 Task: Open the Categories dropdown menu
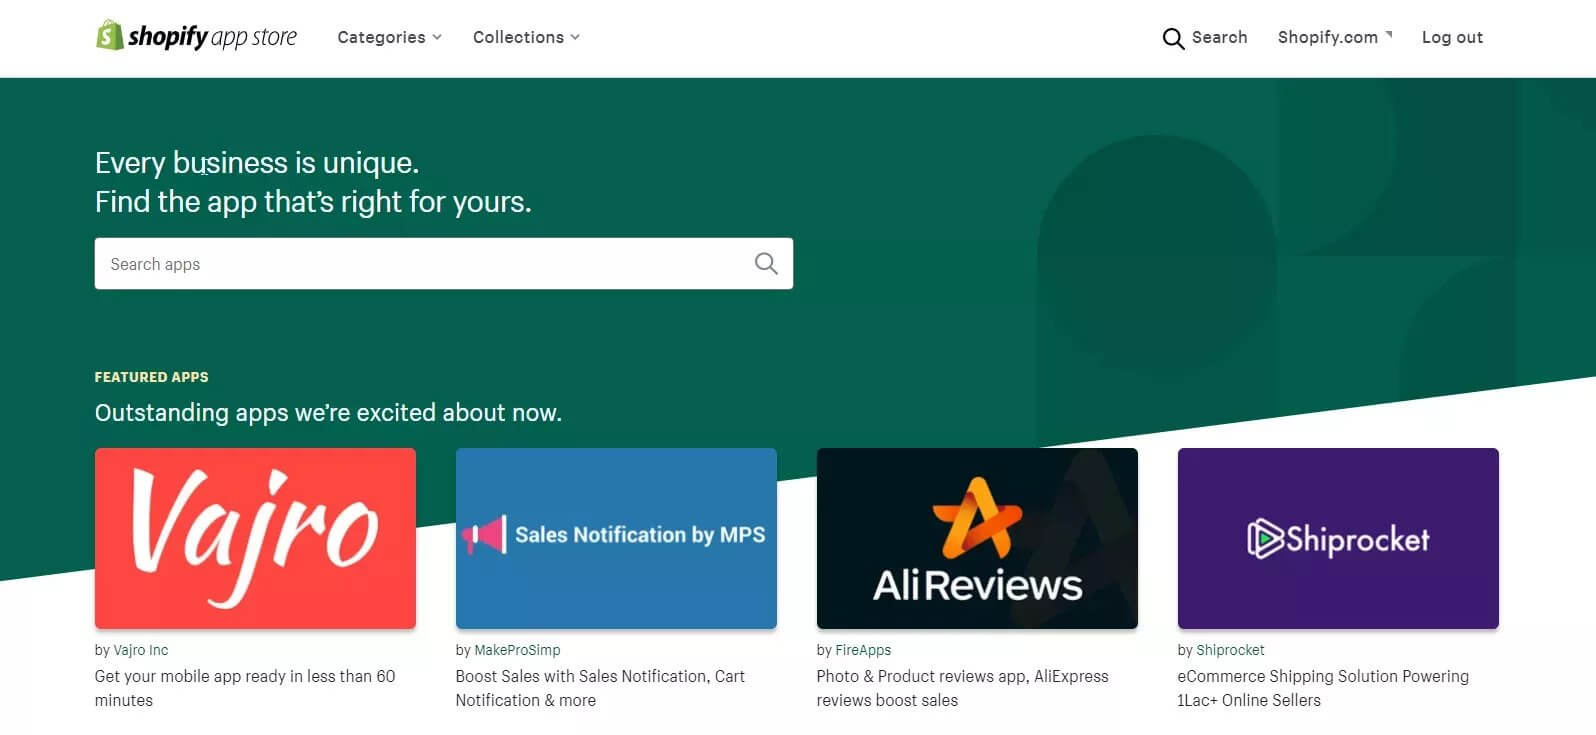tap(389, 37)
